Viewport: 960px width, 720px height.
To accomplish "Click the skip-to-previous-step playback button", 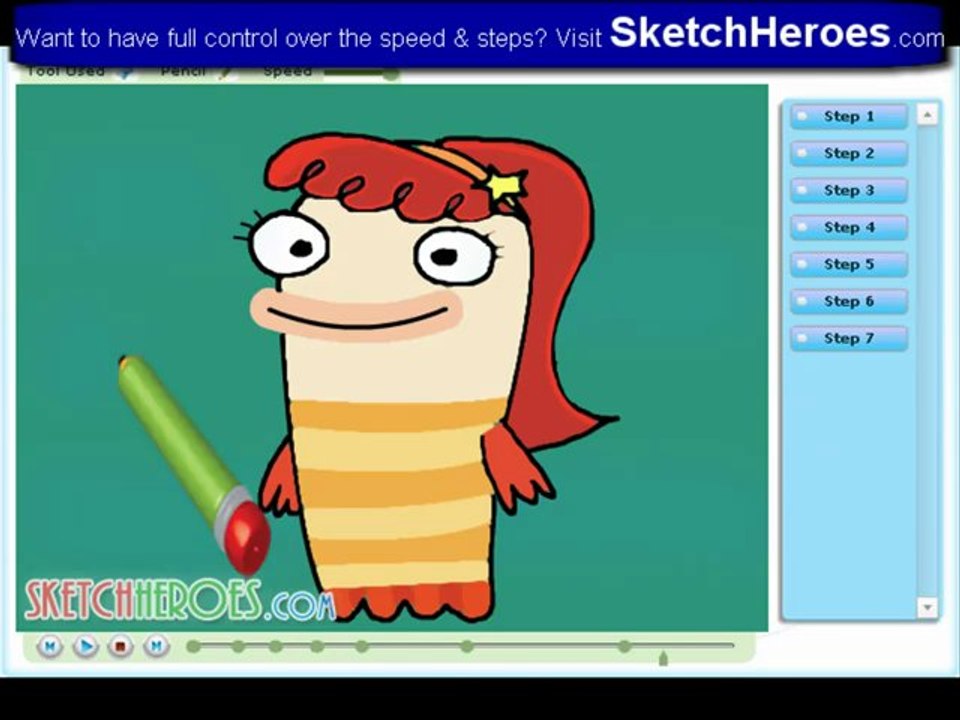I will (x=50, y=646).
